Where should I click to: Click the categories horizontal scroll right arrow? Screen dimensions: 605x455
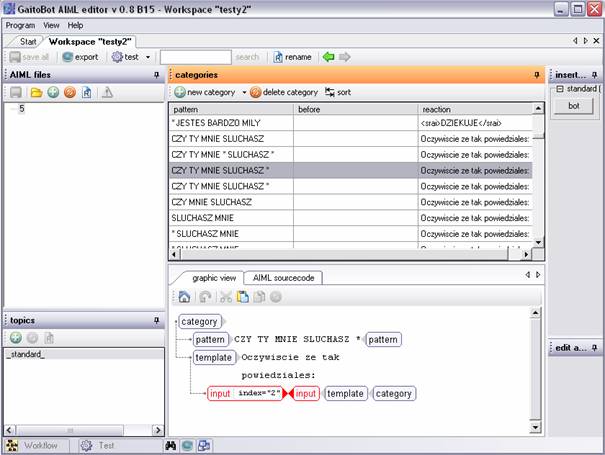tap(526, 254)
